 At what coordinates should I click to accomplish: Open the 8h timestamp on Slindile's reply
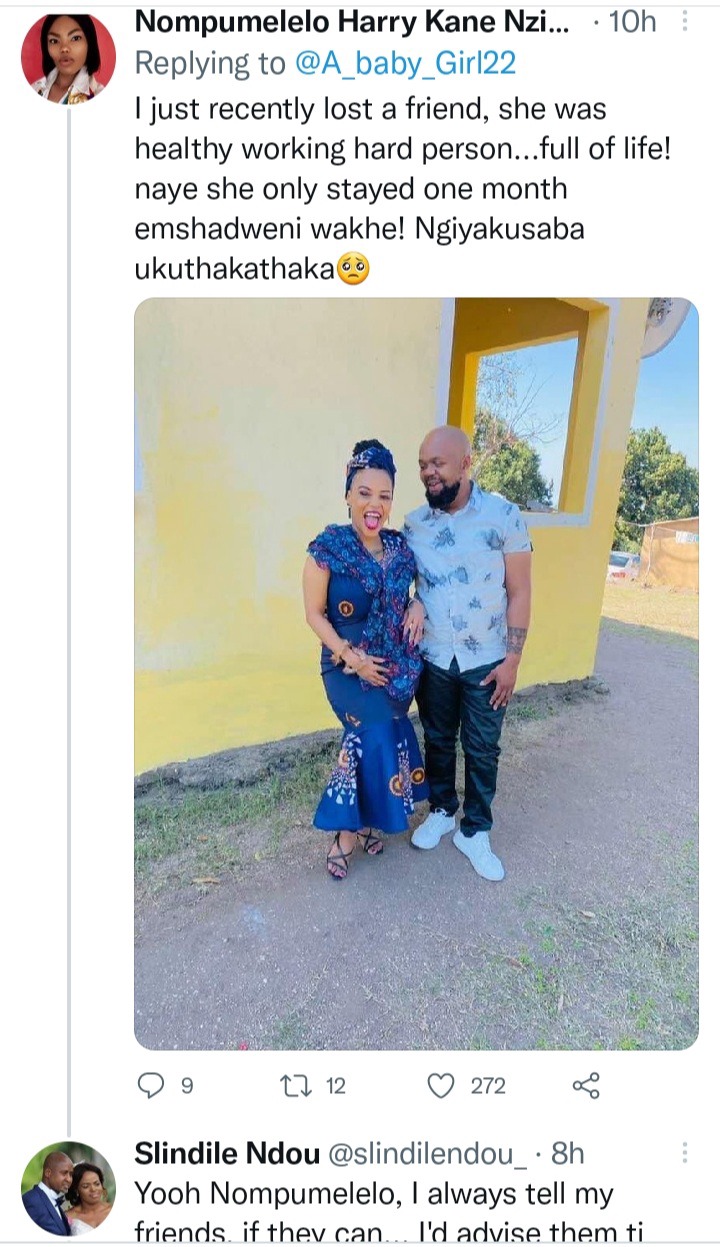567,1153
